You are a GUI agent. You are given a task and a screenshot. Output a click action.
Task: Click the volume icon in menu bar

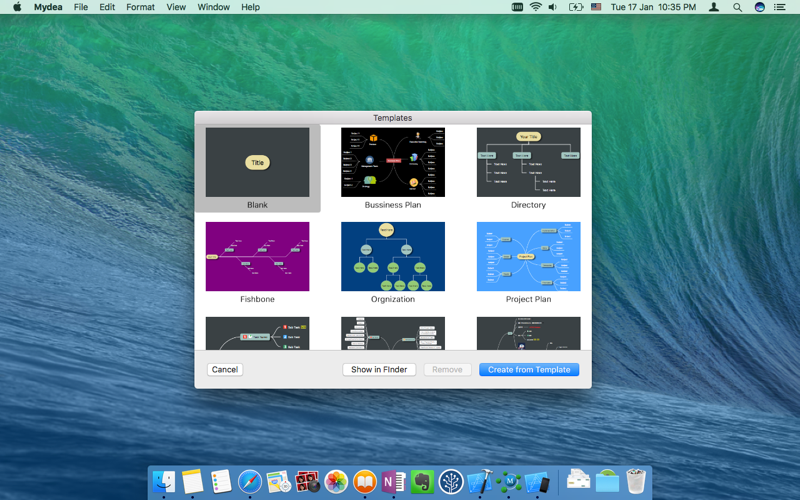click(553, 7)
